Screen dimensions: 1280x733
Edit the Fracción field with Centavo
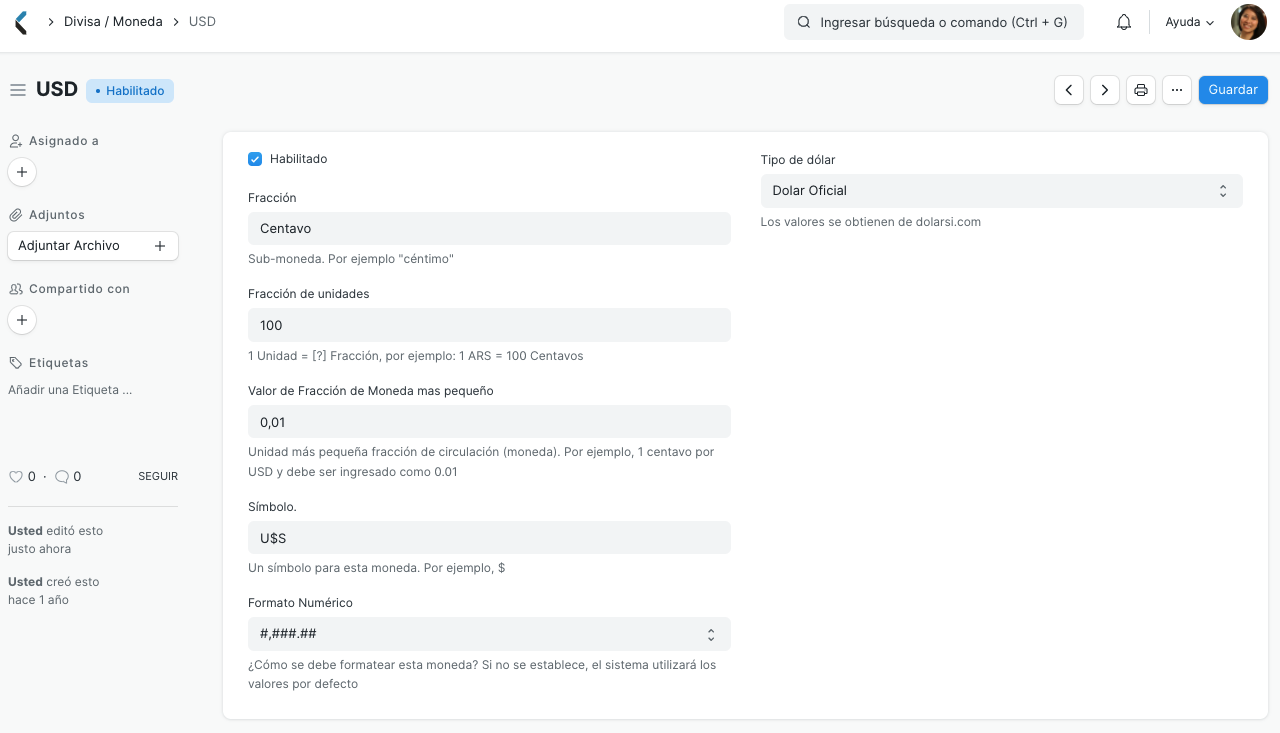[489, 228]
